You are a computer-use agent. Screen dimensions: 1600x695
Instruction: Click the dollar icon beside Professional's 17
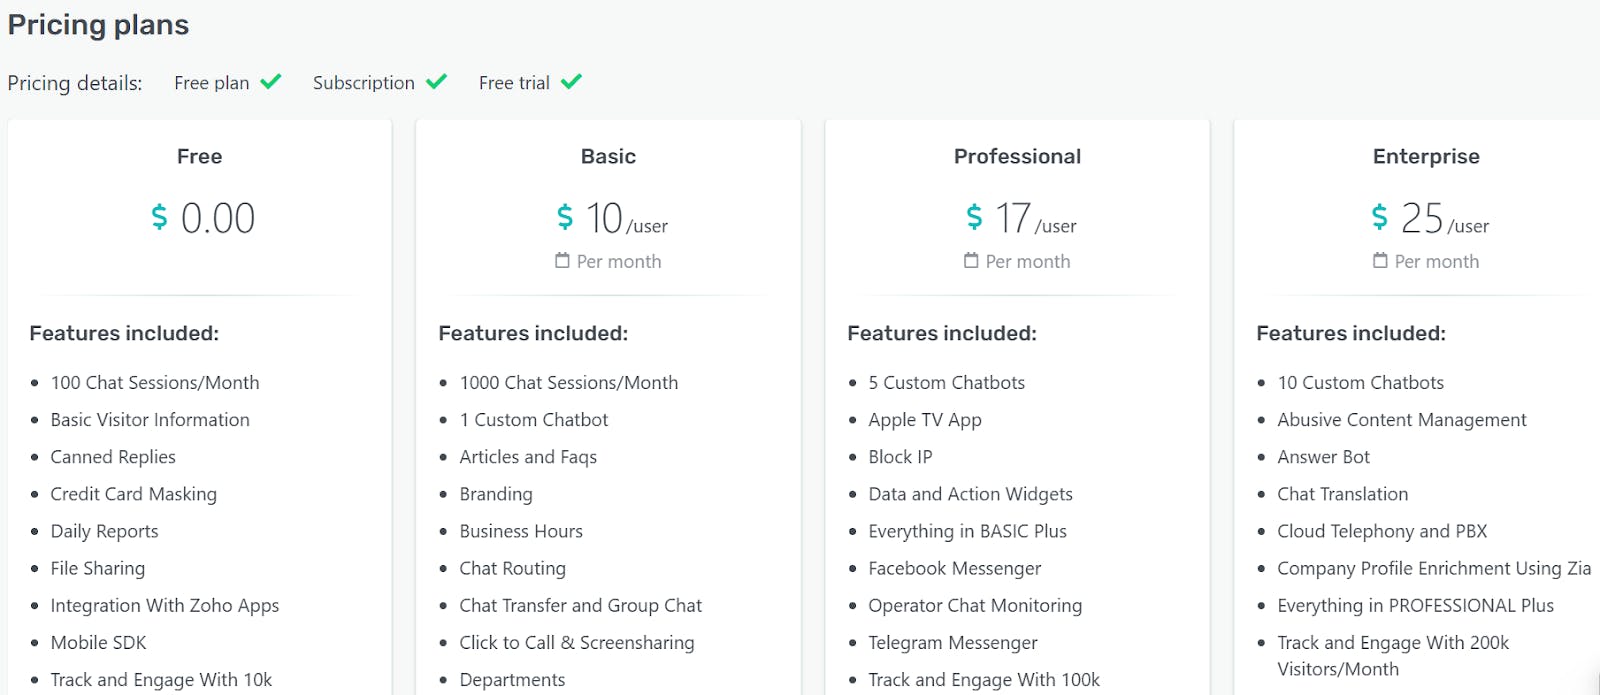tap(974, 217)
